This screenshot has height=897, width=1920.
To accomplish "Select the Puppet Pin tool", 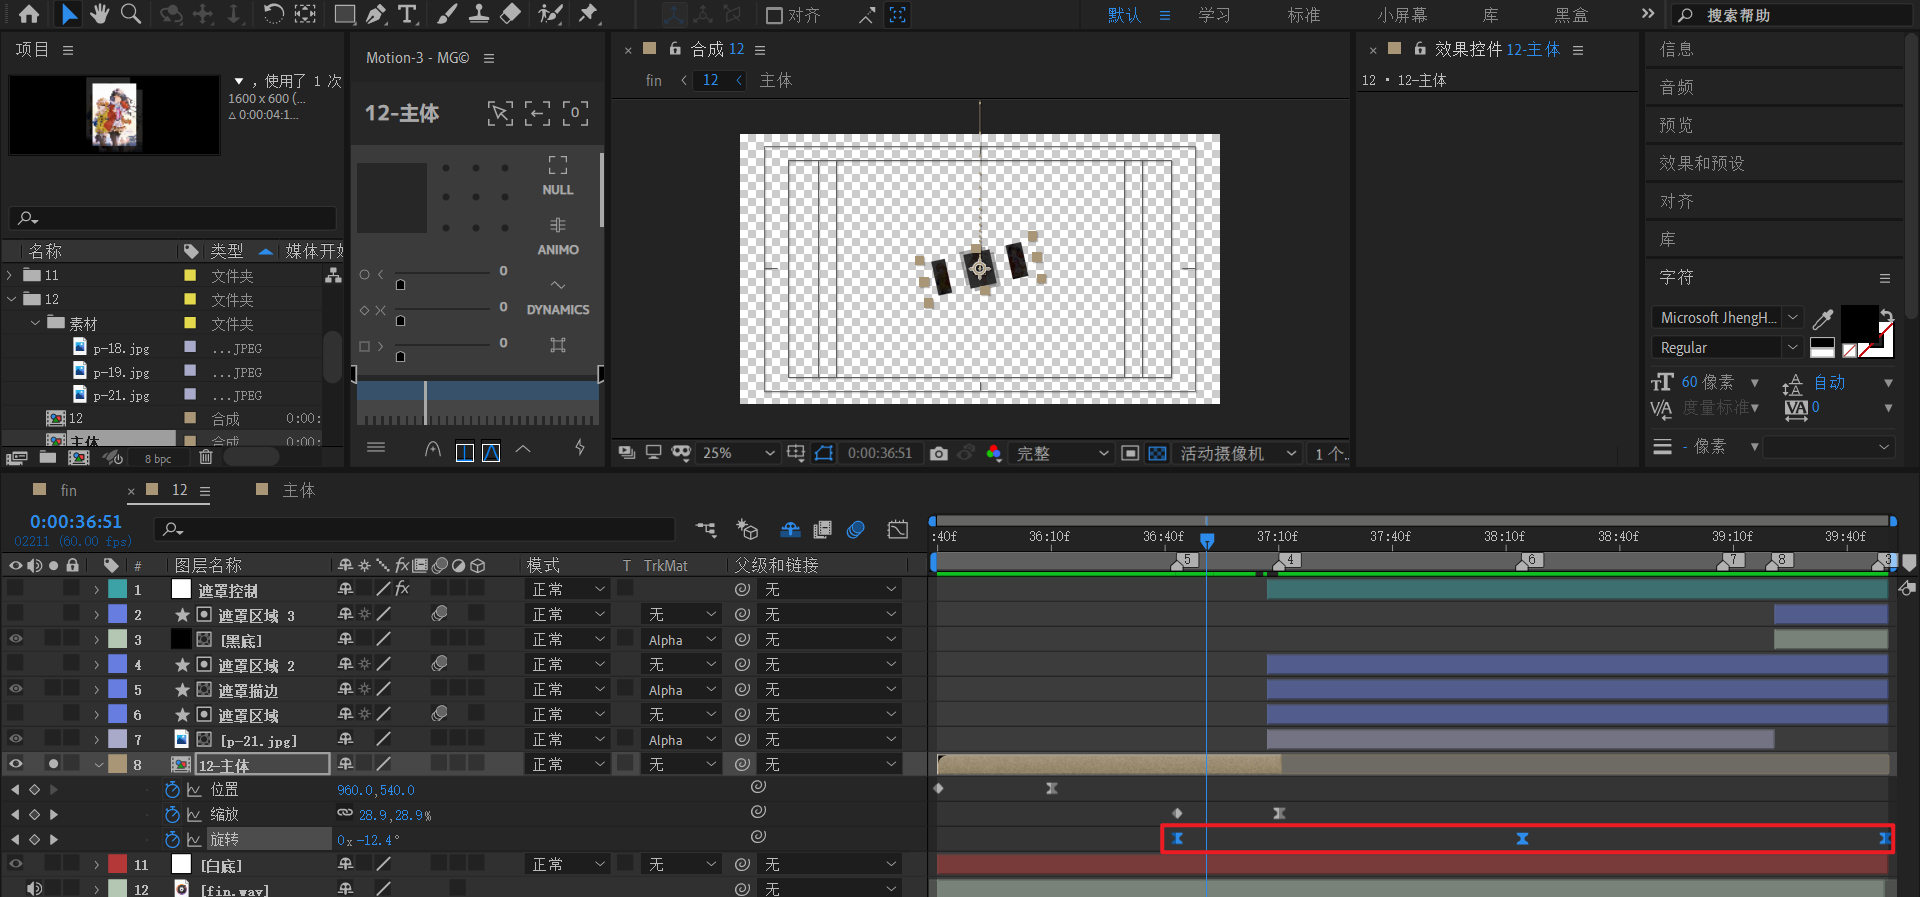I will 588,14.
